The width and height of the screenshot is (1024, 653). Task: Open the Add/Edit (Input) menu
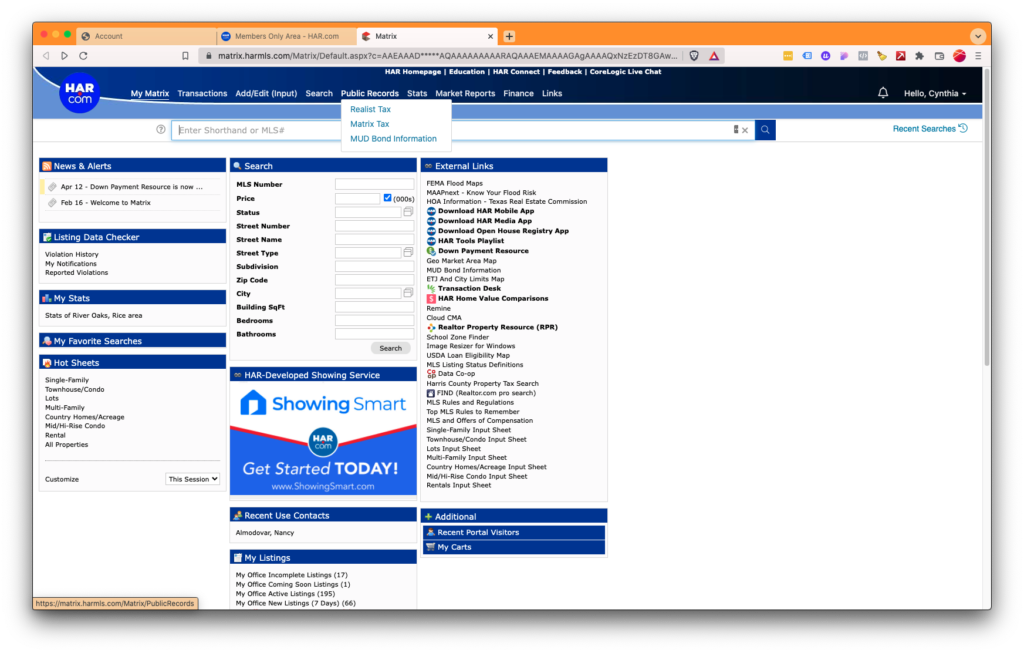(266, 93)
